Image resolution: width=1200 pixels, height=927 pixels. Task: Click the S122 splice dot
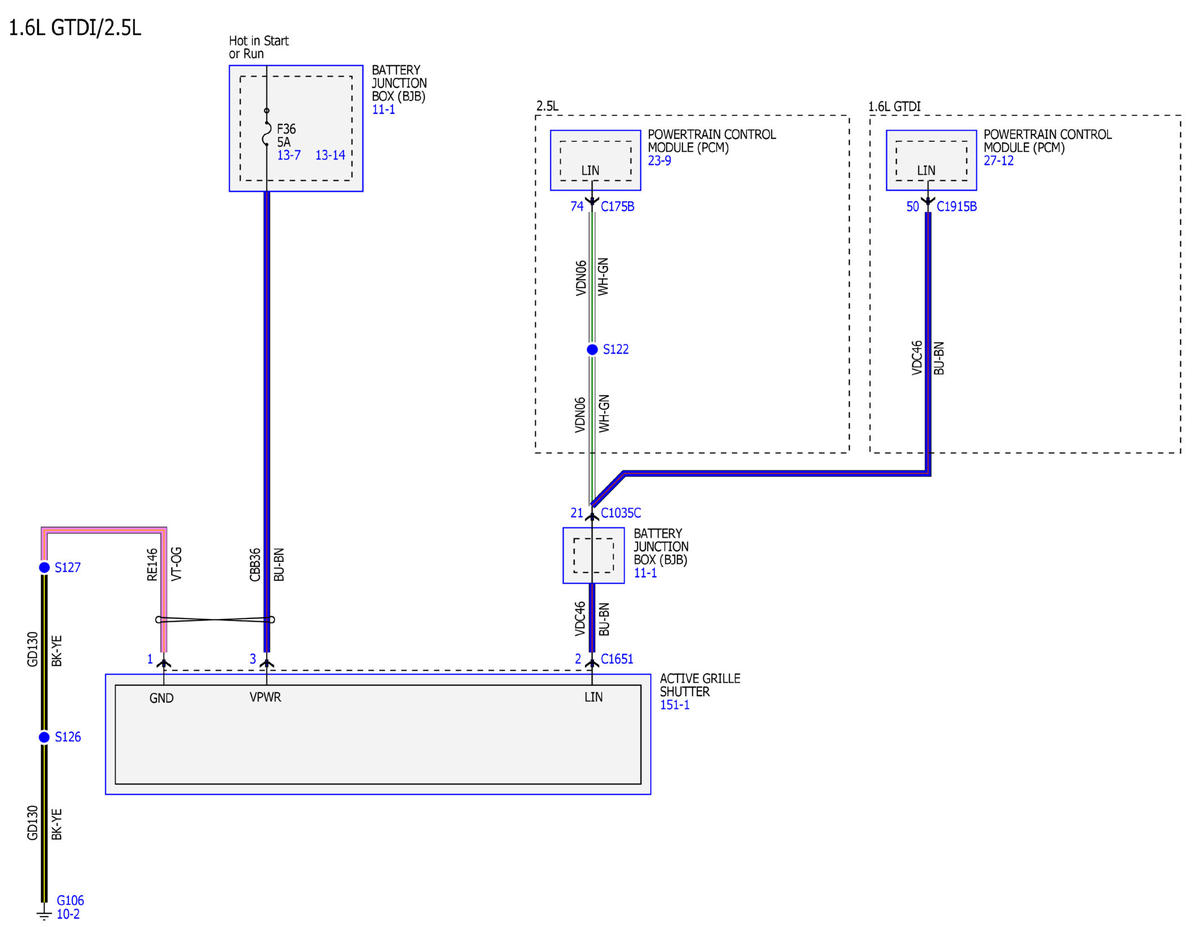click(x=592, y=349)
